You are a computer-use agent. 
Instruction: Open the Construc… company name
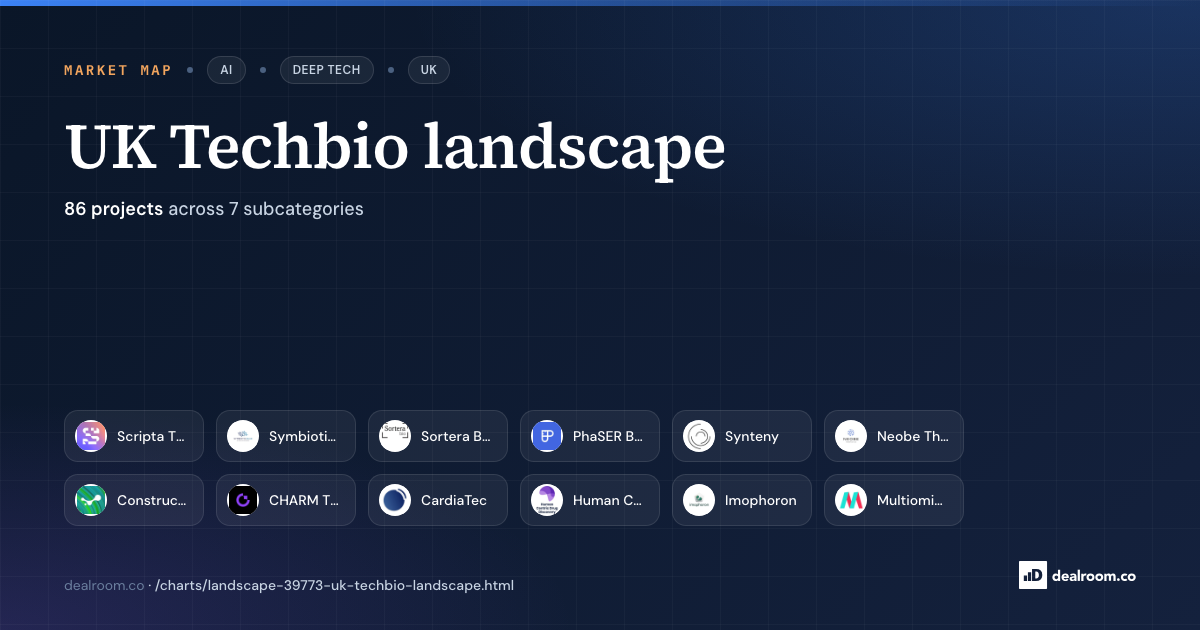tap(152, 500)
